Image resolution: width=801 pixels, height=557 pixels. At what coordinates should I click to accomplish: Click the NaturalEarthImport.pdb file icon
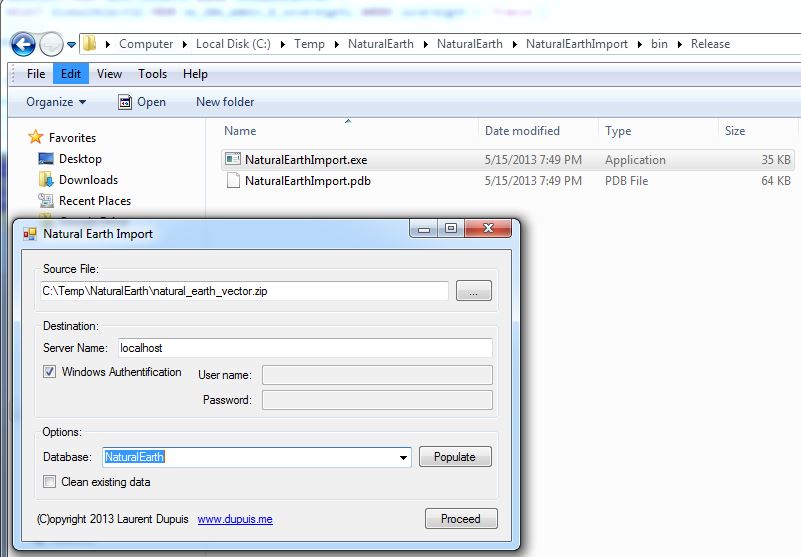click(232, 181)
